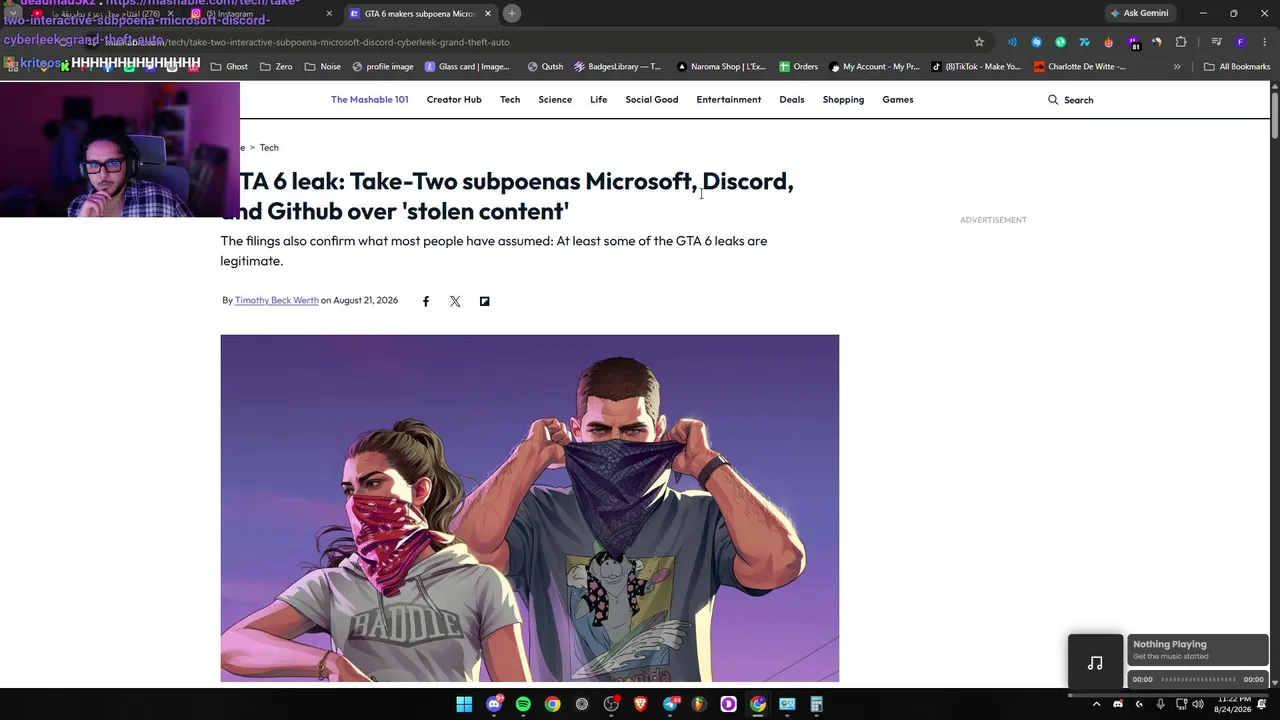Open the Shazam extension icon

pyautogui.click(x=1036, y=42)
